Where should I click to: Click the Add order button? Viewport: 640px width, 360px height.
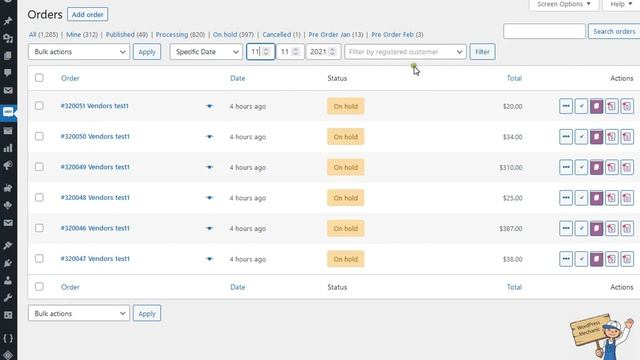point(87,15)
